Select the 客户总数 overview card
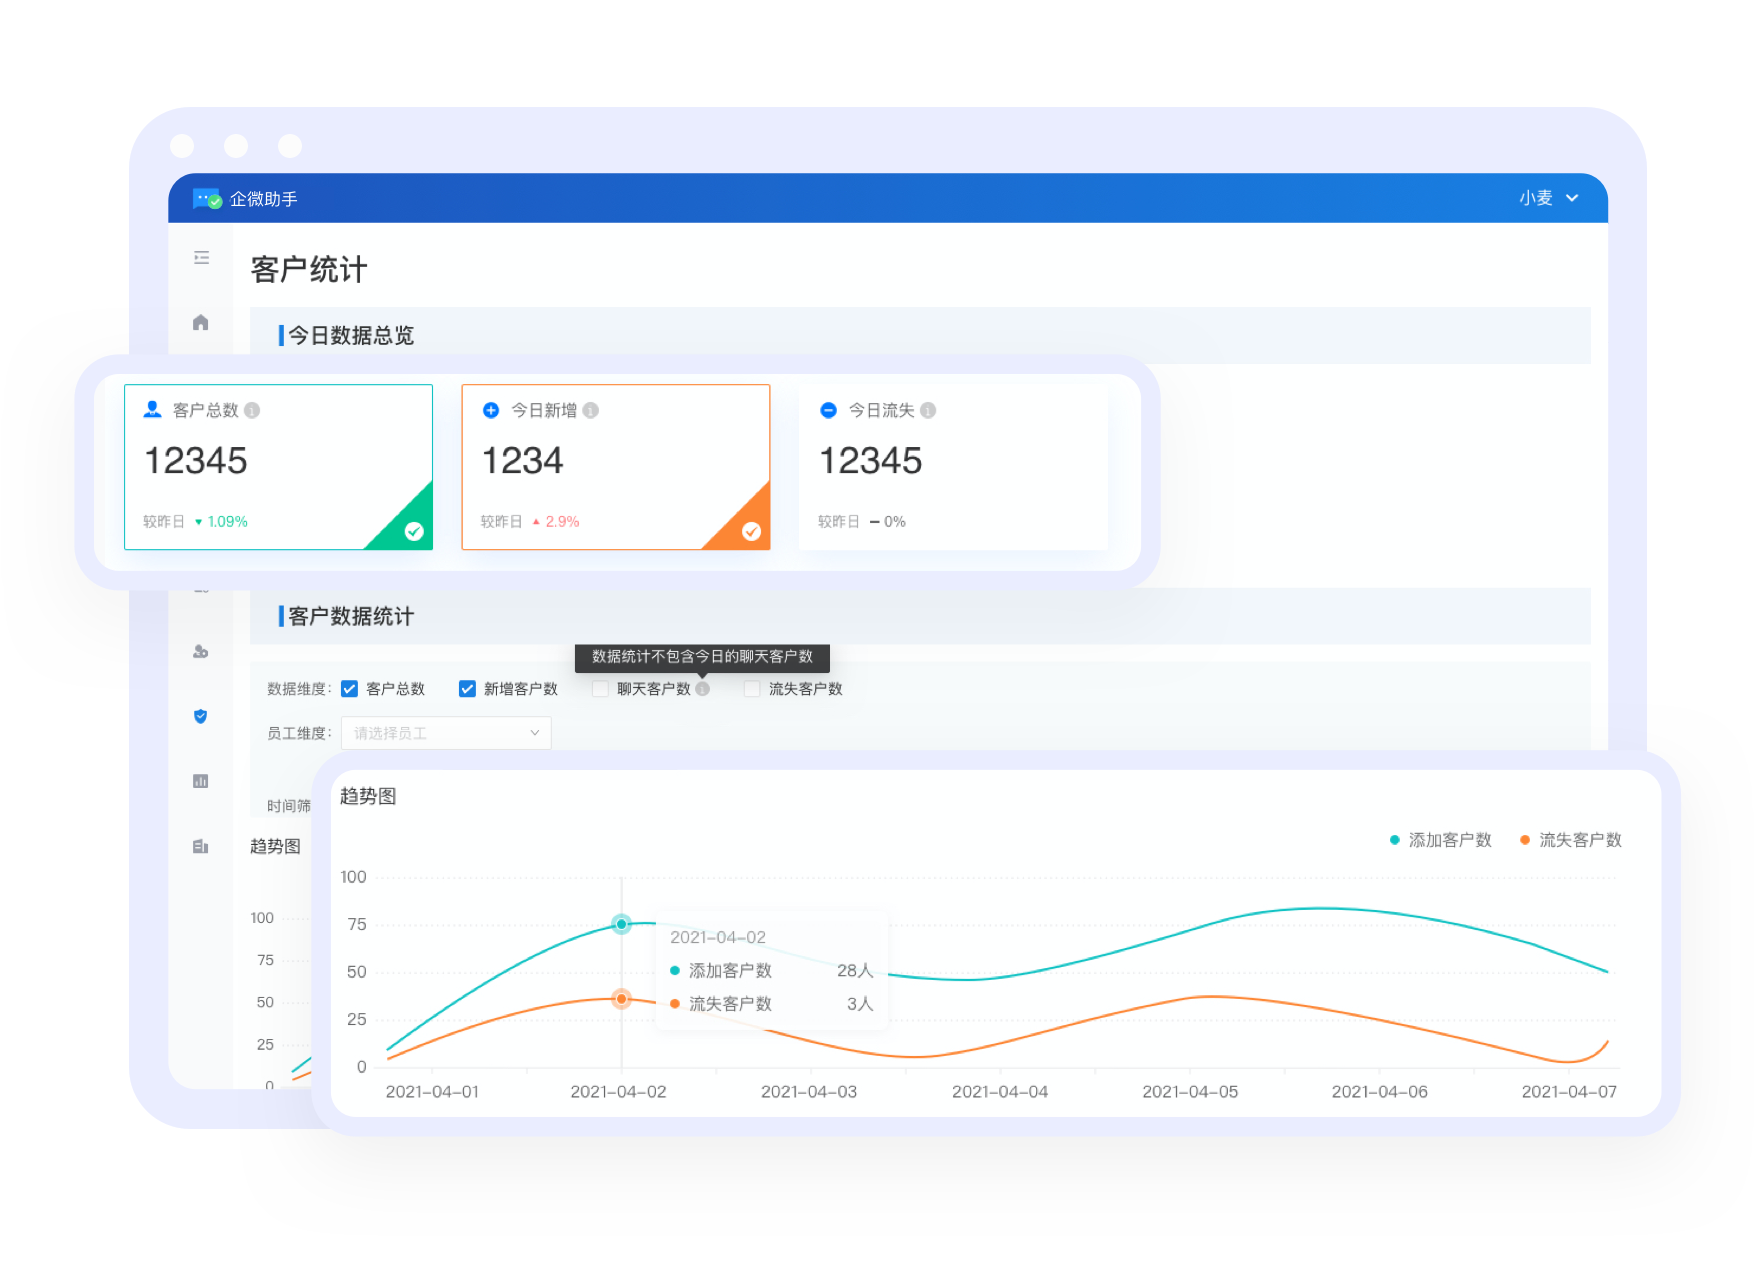Image resolution: width=1758 pixels, height=1270 pixels. [x=279, y=467]
